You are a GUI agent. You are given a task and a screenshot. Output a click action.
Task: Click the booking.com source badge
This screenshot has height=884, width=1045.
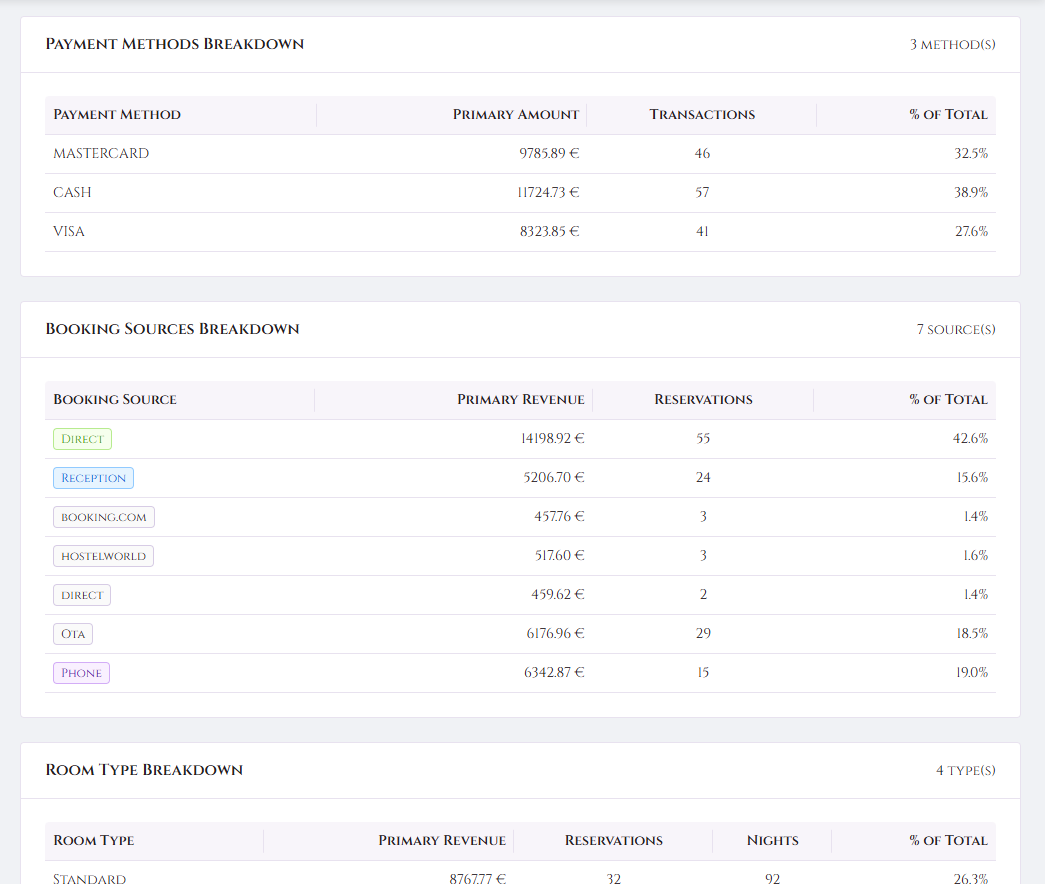(103, 517)
